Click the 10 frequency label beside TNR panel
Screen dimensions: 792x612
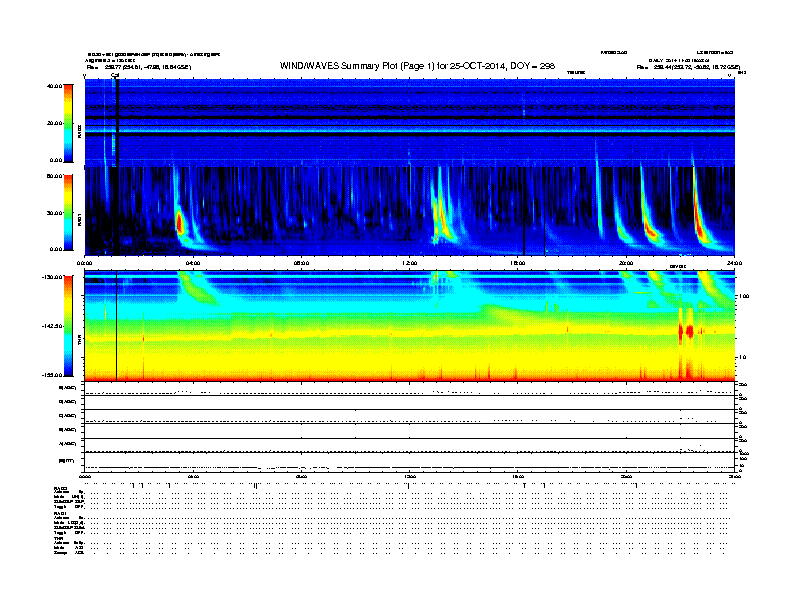pyautogui.click(x=743, y=357)
